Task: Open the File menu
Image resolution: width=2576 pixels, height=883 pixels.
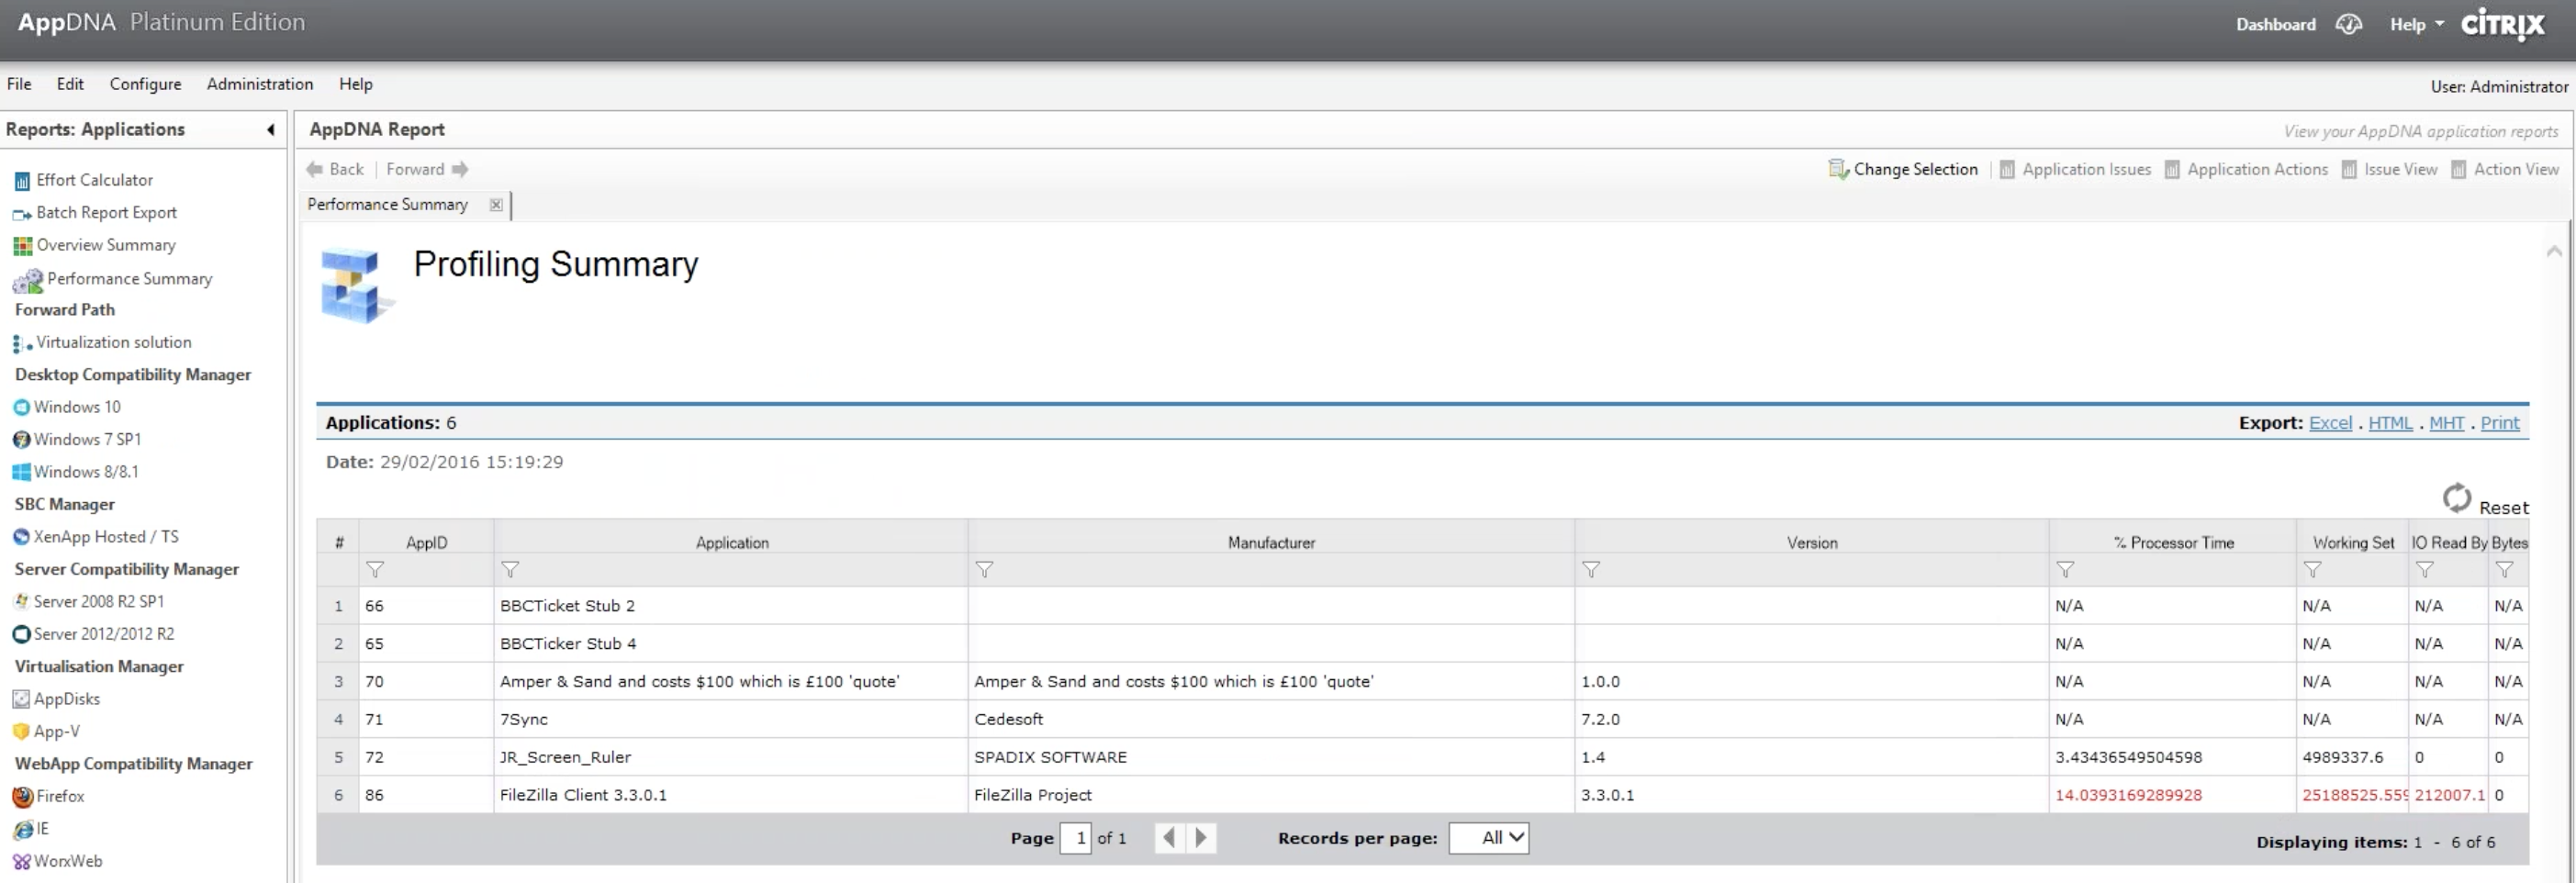Action: point(19,84)
